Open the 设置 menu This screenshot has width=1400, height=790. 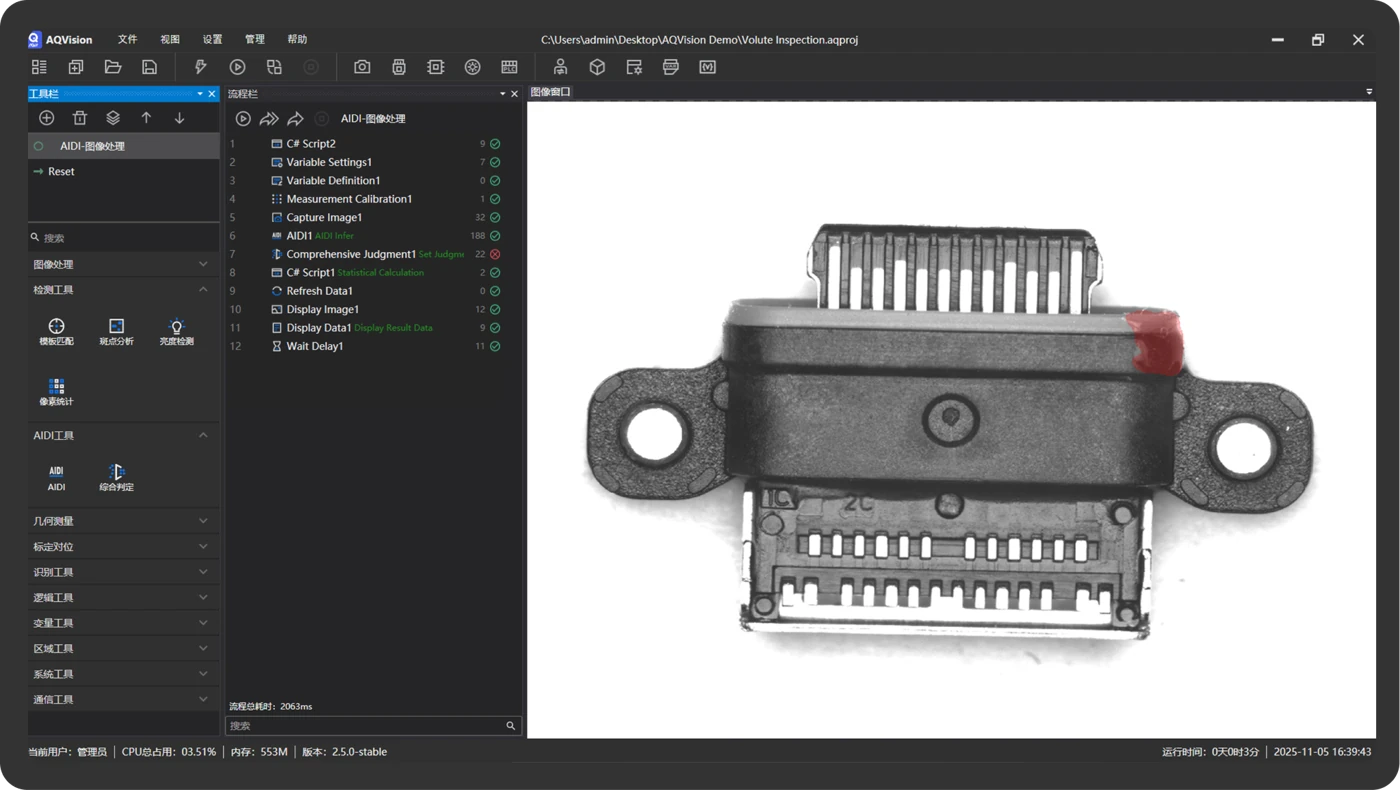click(212, 39)
